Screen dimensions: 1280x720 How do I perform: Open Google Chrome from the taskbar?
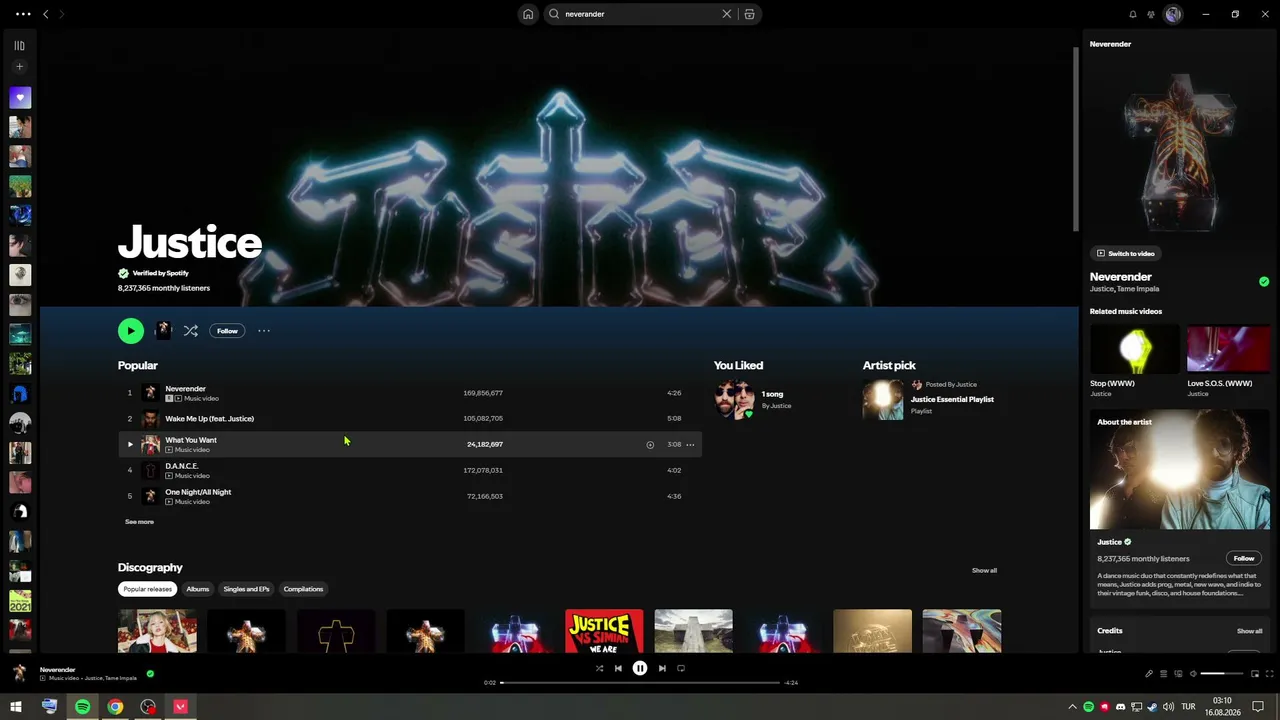[x=115, y=707]
